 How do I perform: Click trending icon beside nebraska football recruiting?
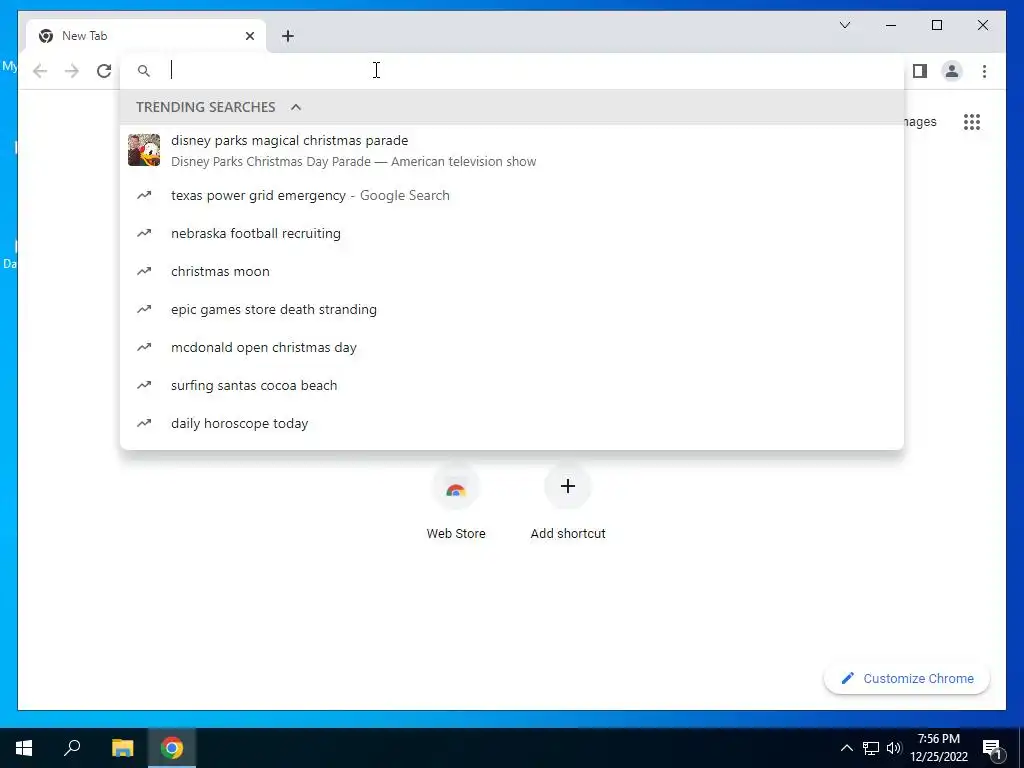[x=144, y=233]
